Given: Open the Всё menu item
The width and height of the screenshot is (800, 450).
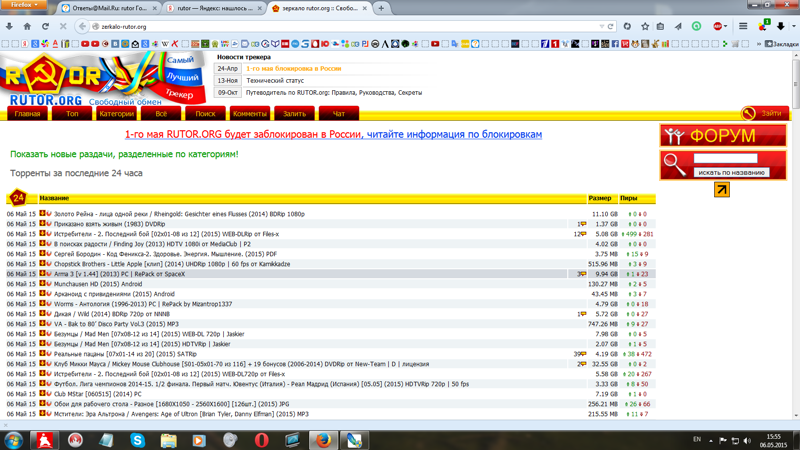Looking at the screenshot, I should tap(161, 113).
